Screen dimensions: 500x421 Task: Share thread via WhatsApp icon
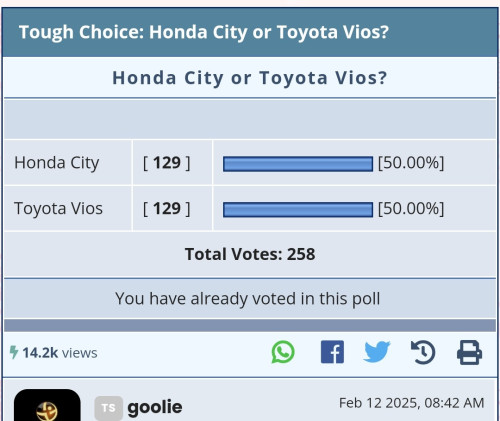click(x=283, y=352)
